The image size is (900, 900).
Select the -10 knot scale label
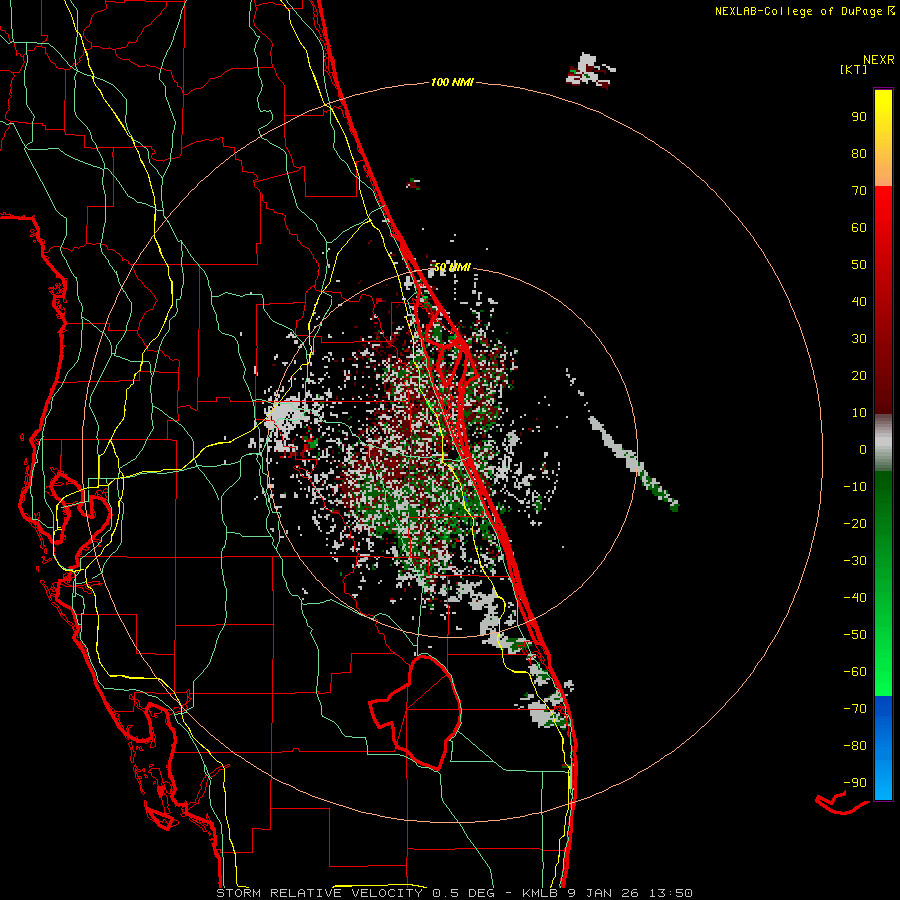855,487
